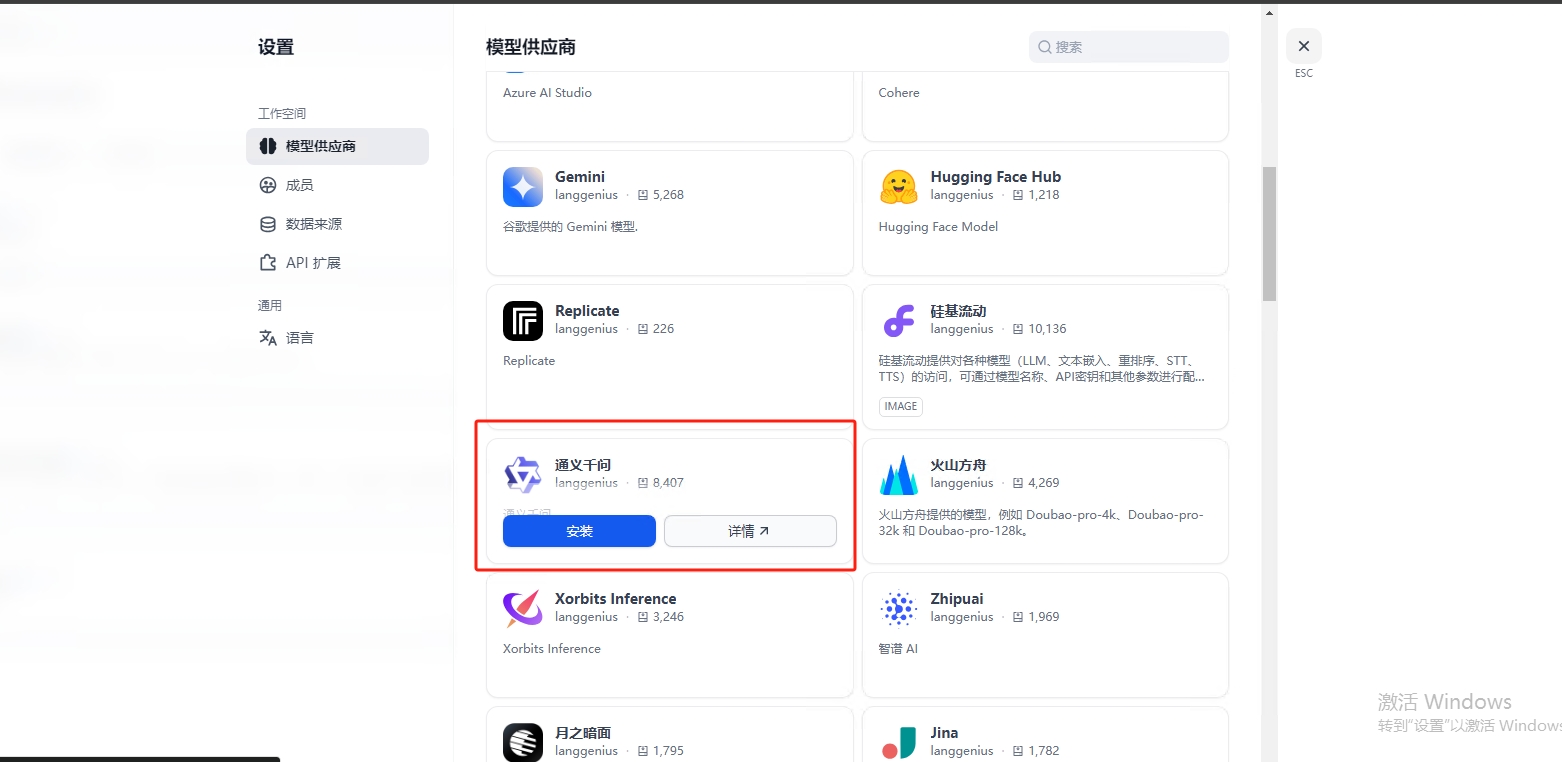Click the 1,969 install count on Zhipuai

tap(1044, 617)
